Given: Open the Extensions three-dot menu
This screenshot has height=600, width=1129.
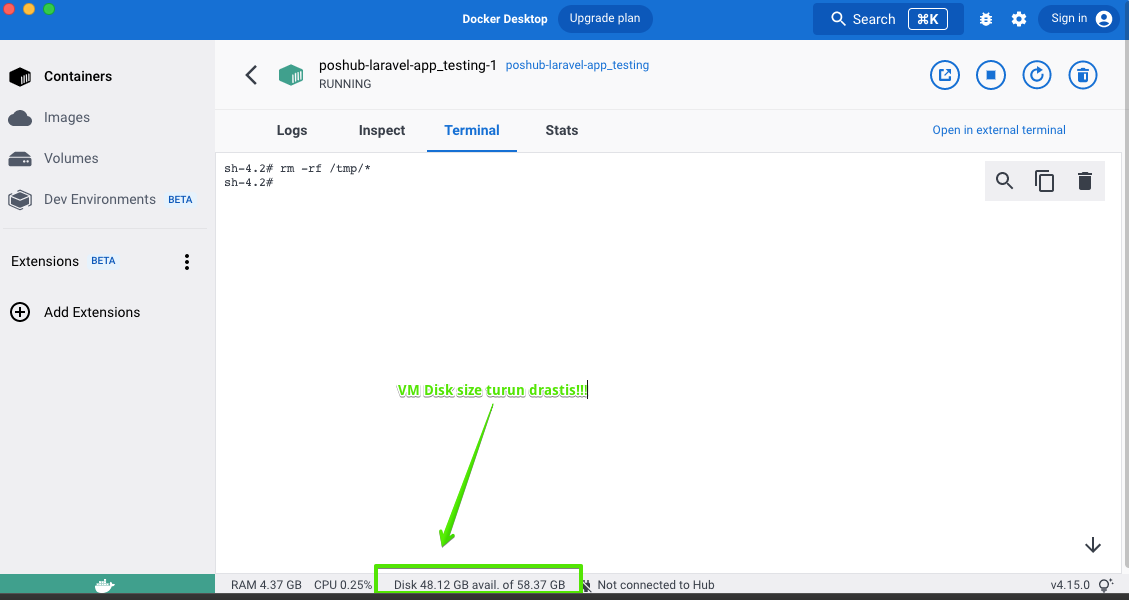Looking at the screenshot, I should [186, 261].
